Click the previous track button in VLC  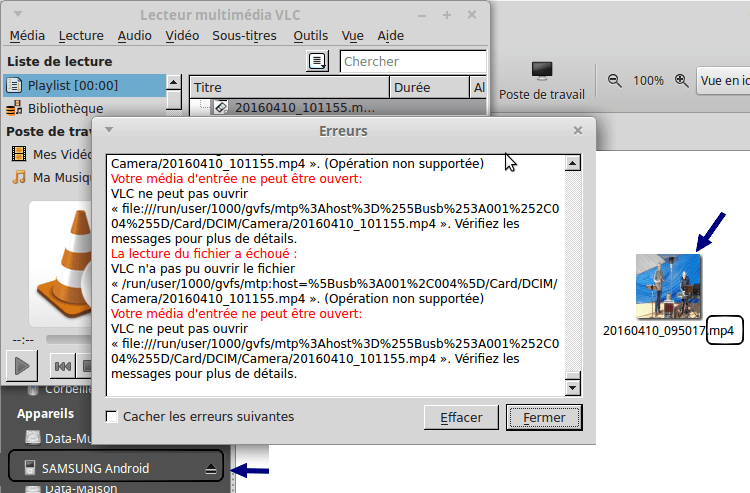coord(62,366)
